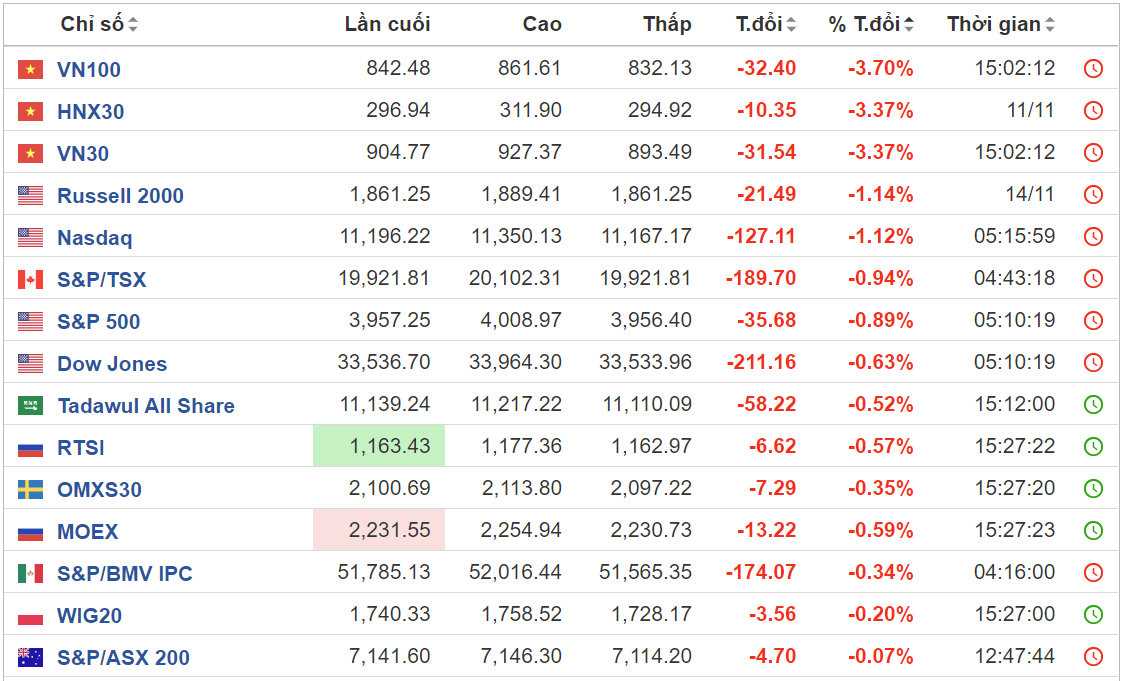Click the Canada flag beside S&P/TSX
Viewport: 1121px width, 681px height.
tap(30, 280)
